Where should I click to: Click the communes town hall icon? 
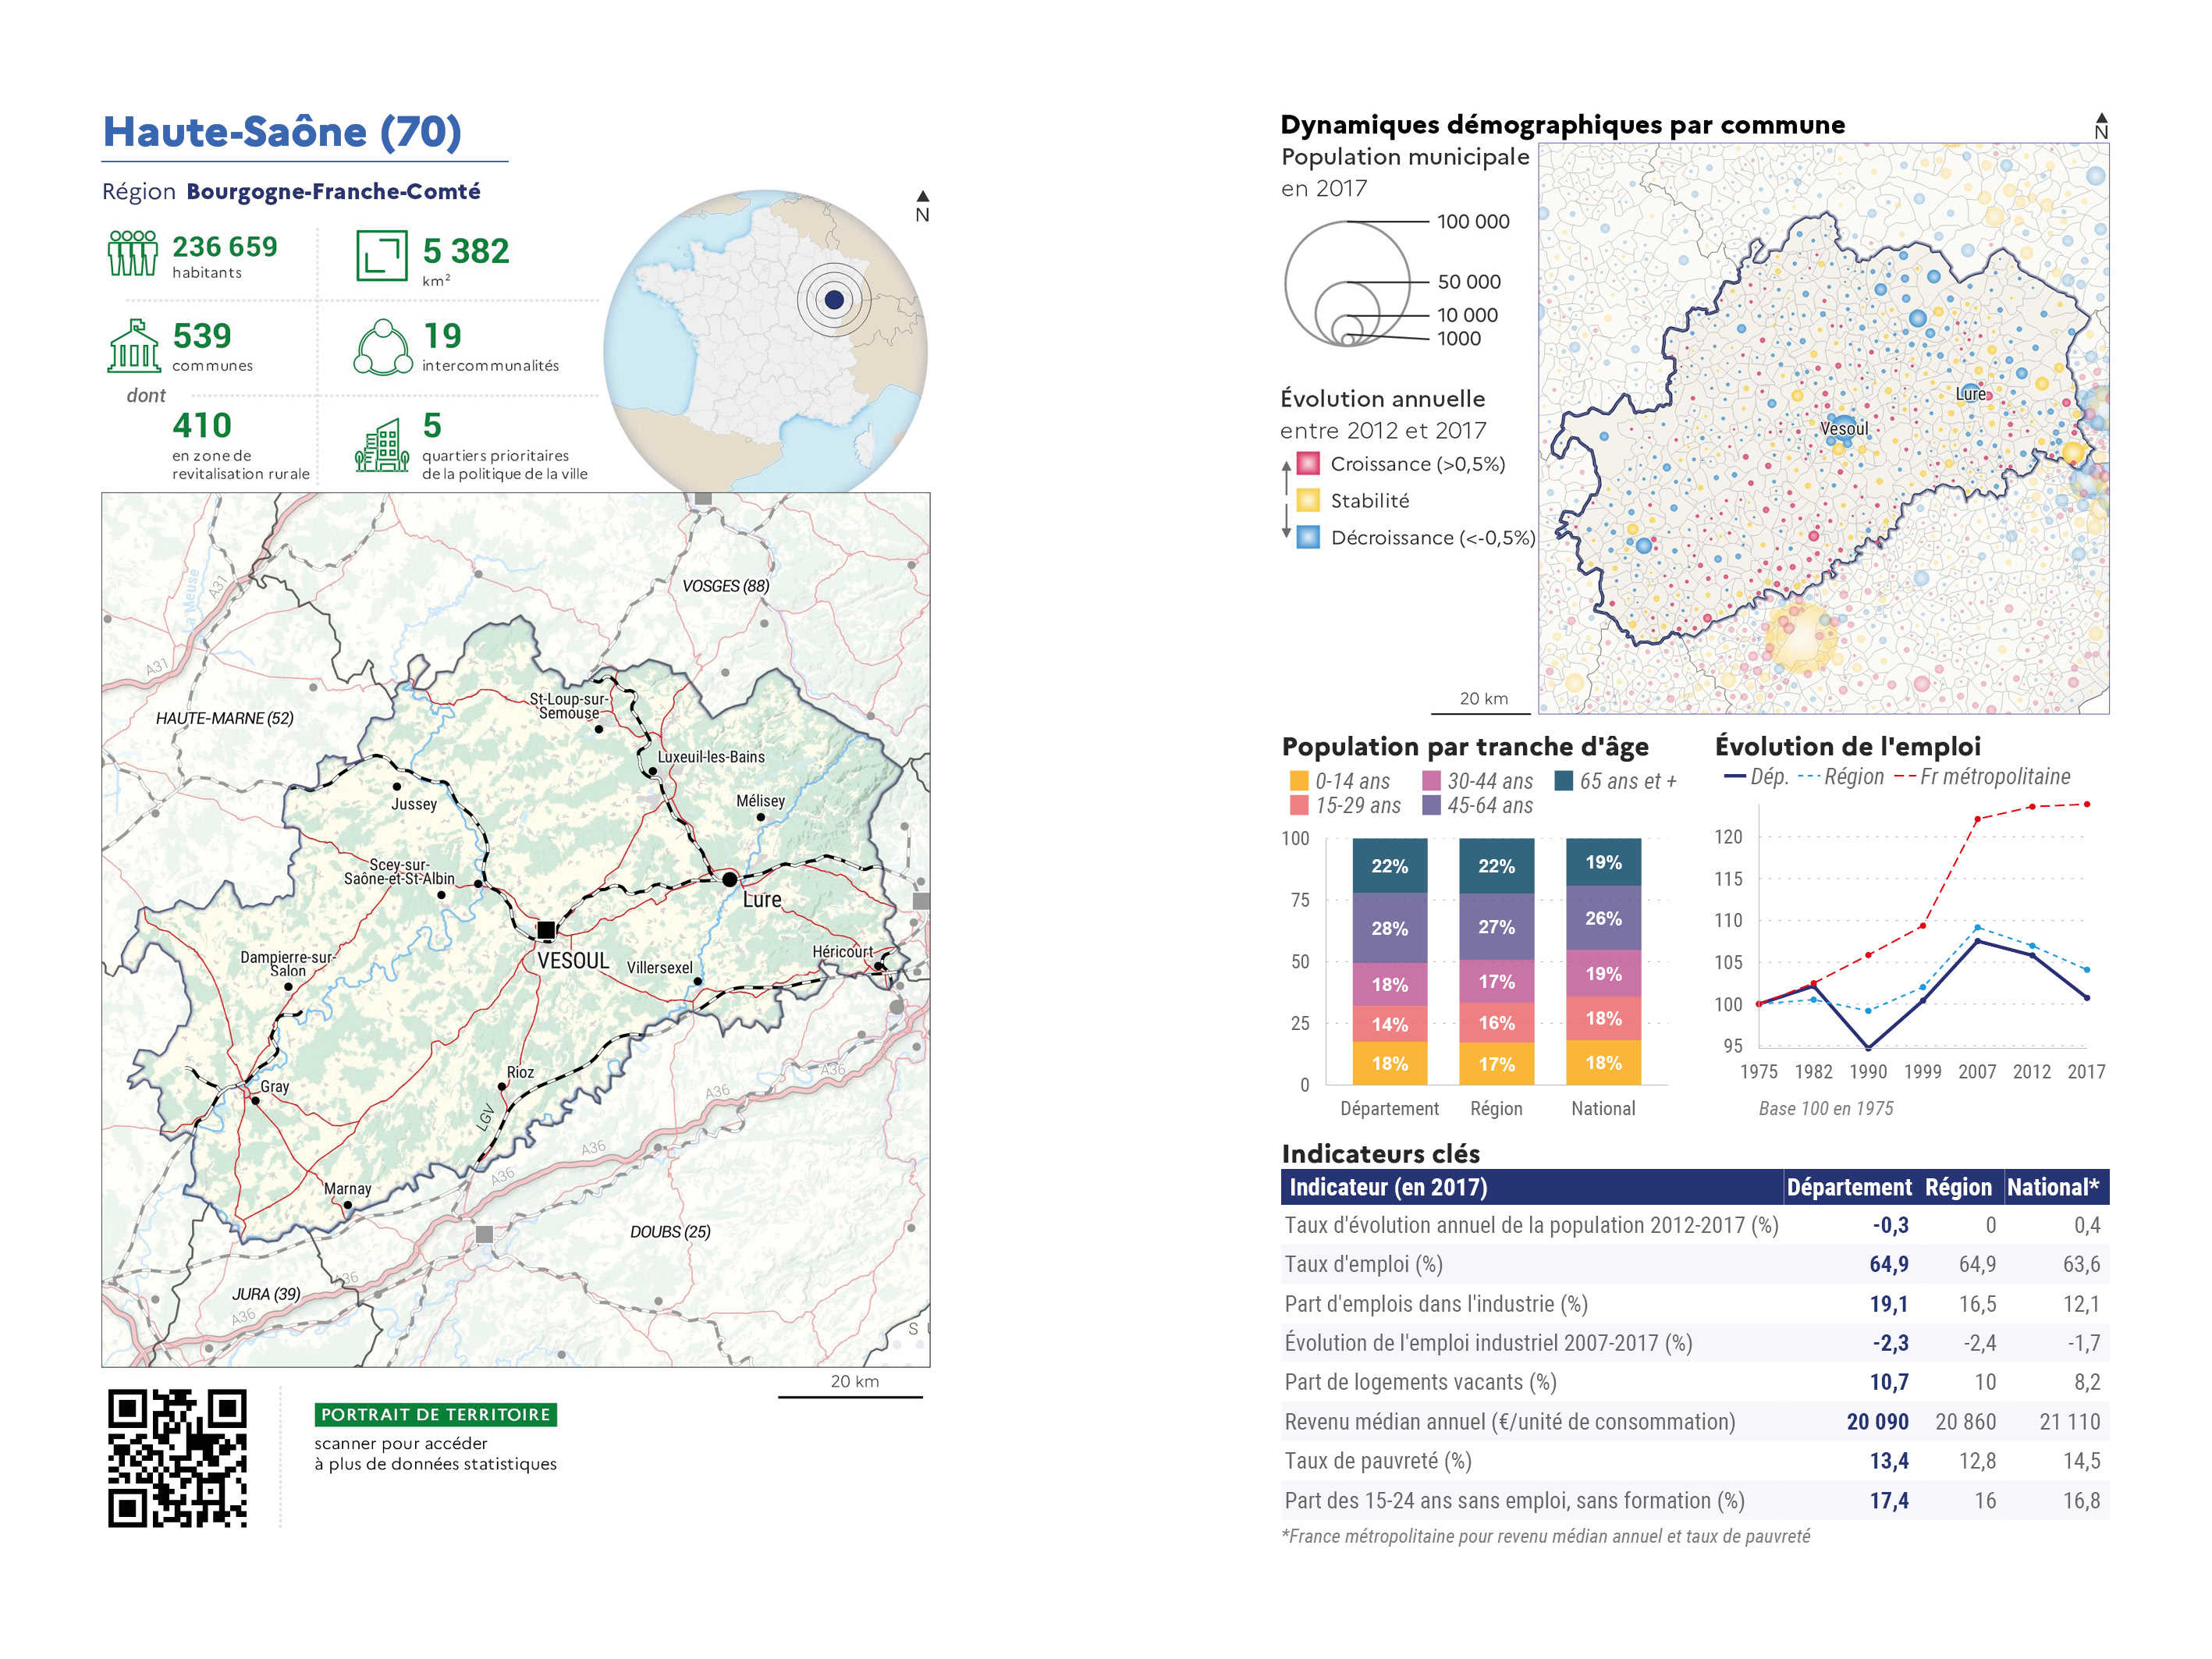134,346
